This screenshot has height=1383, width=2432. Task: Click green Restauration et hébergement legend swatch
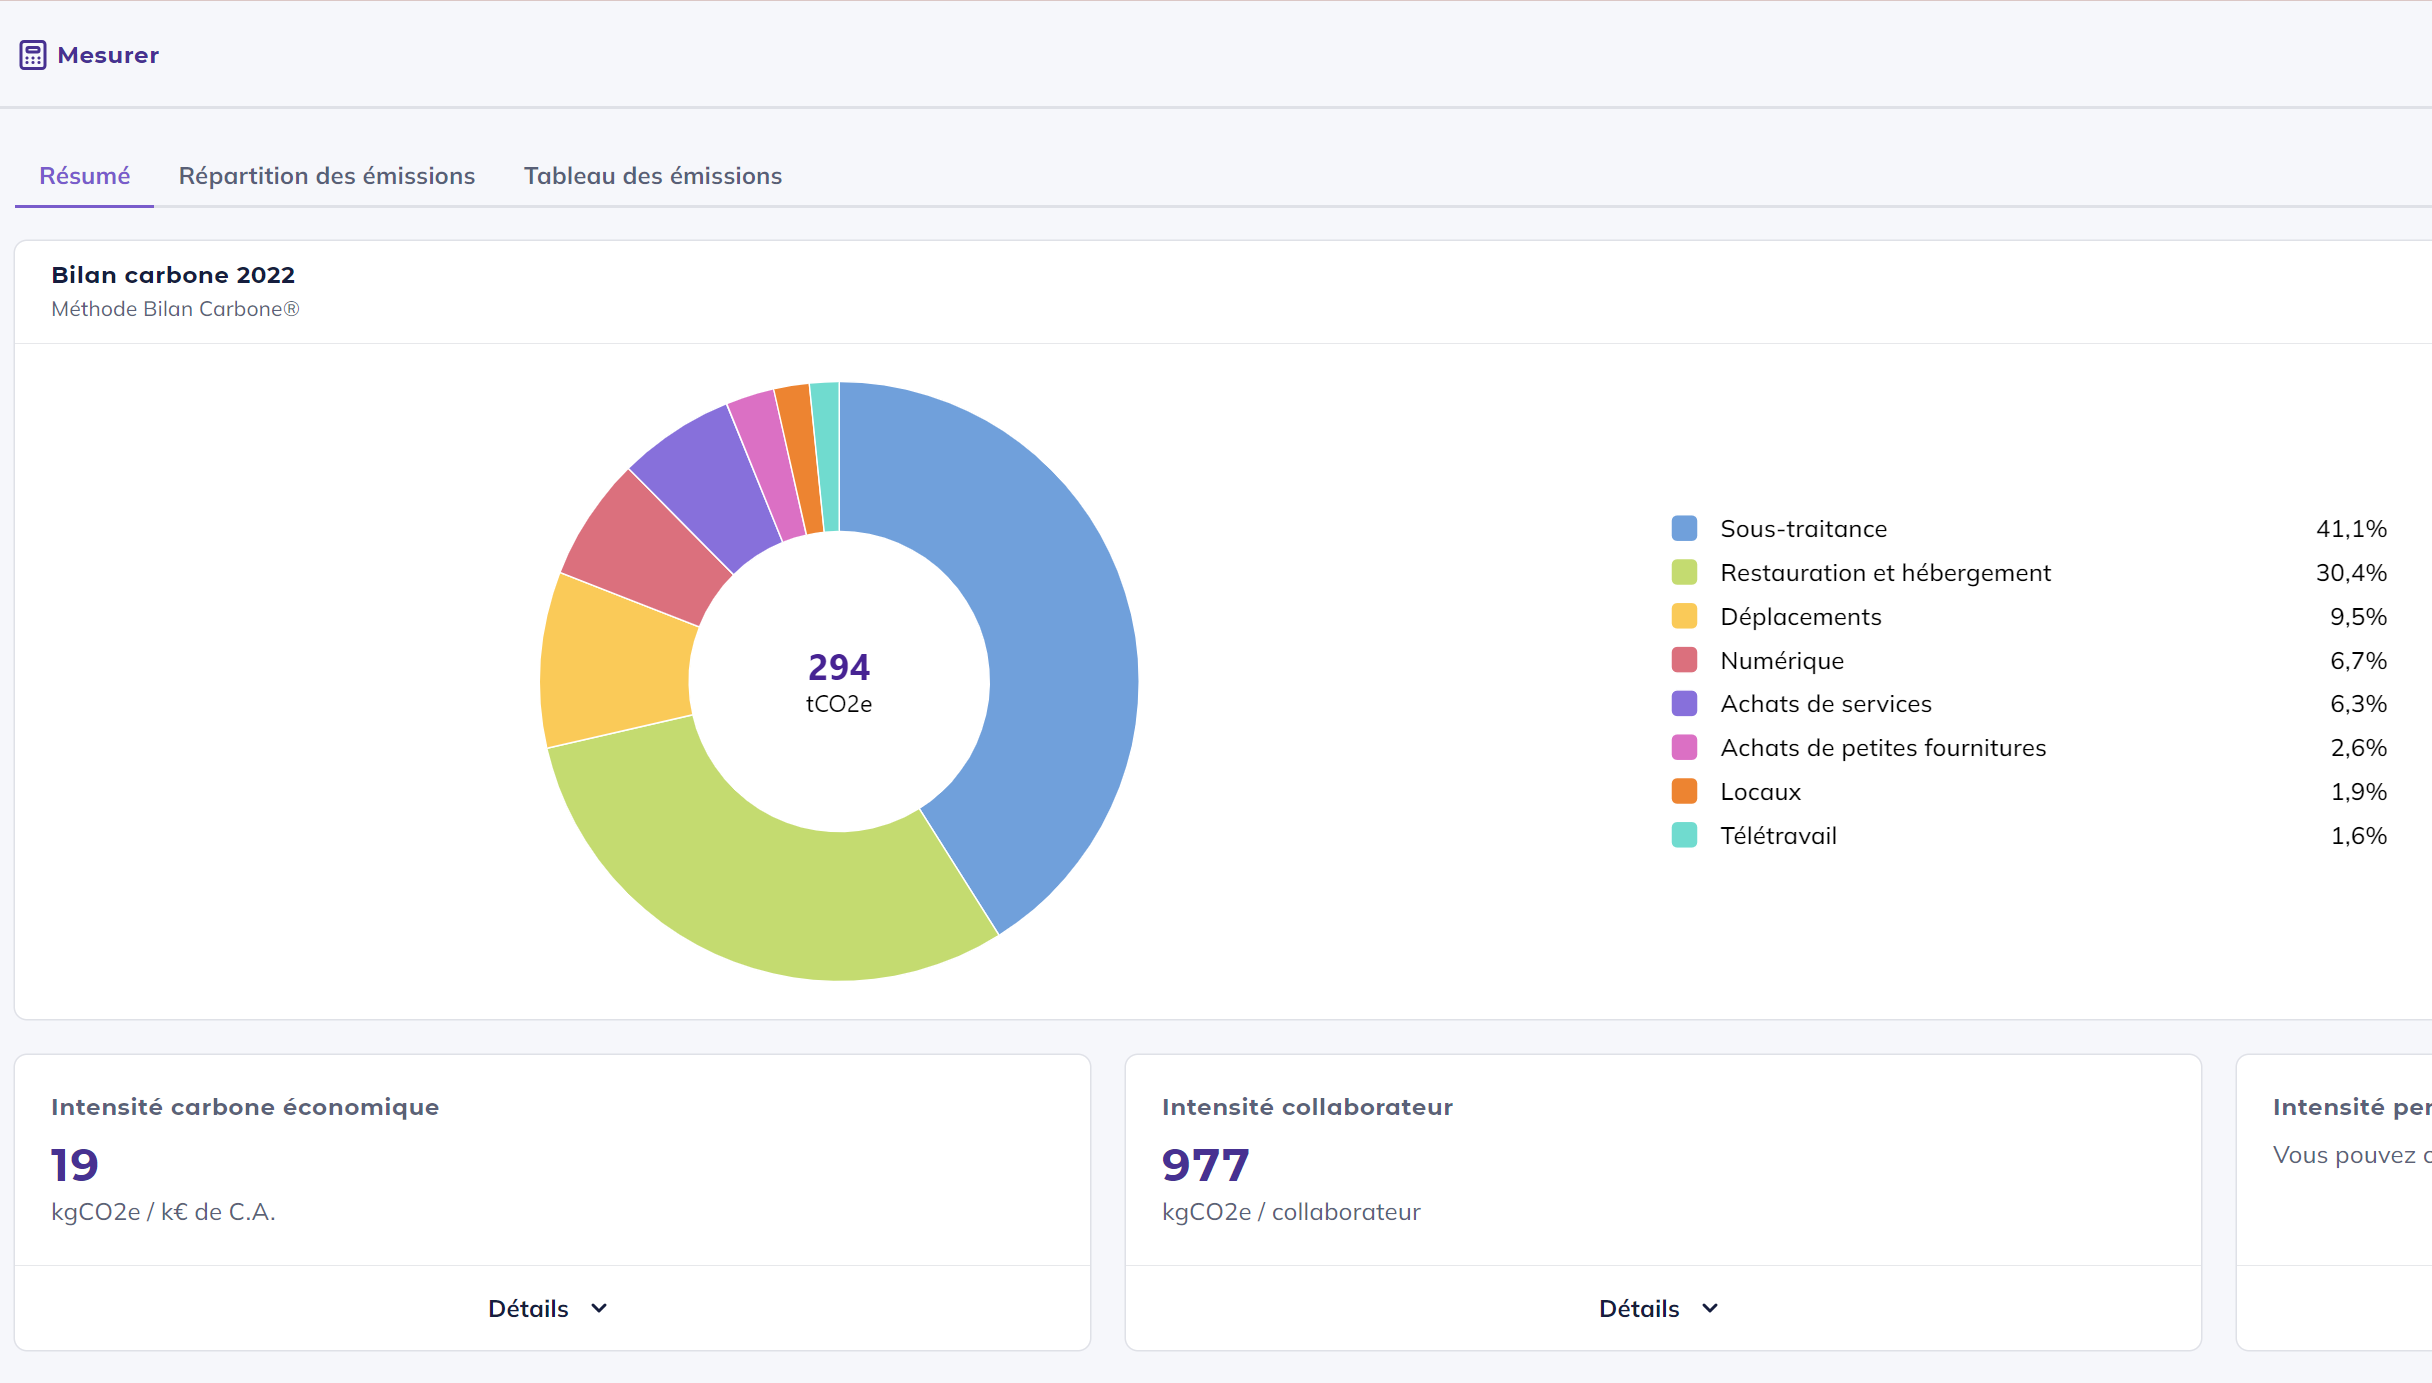tap(1684, 573)
